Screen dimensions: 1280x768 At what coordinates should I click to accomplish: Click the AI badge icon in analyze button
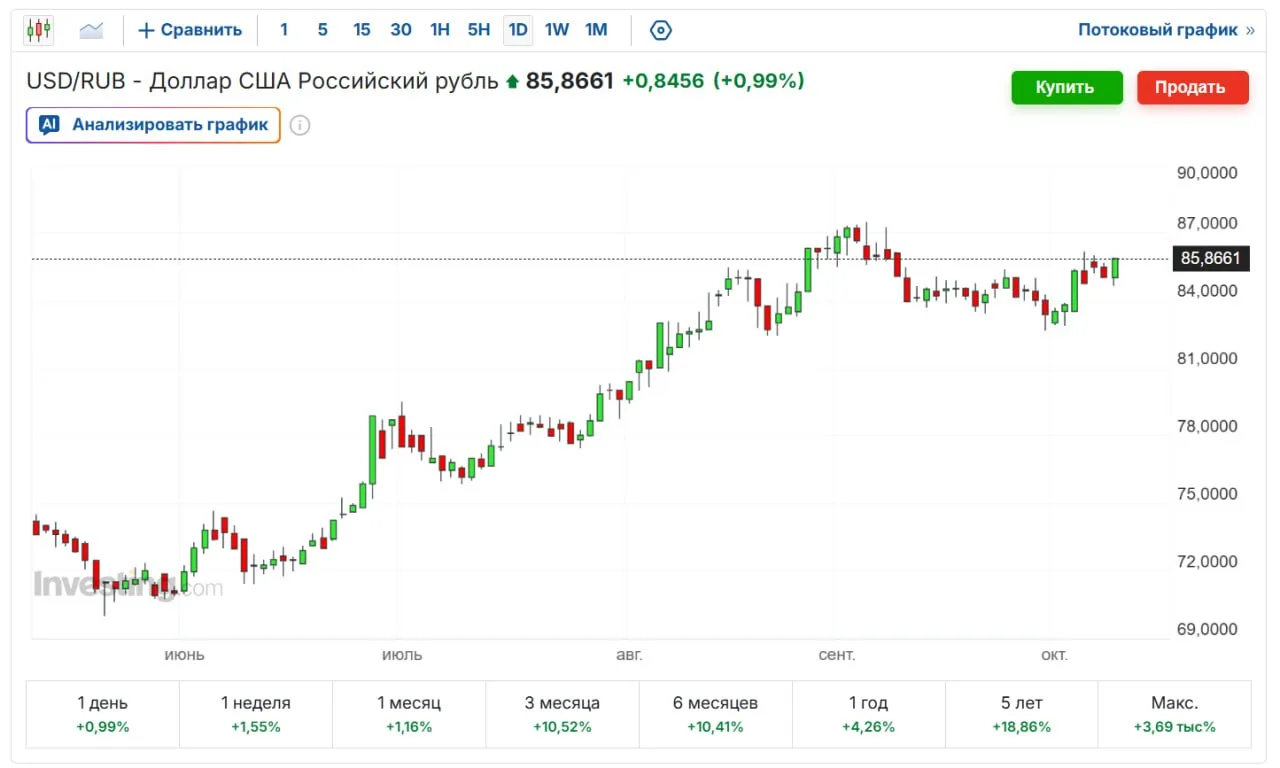[49, 125]
